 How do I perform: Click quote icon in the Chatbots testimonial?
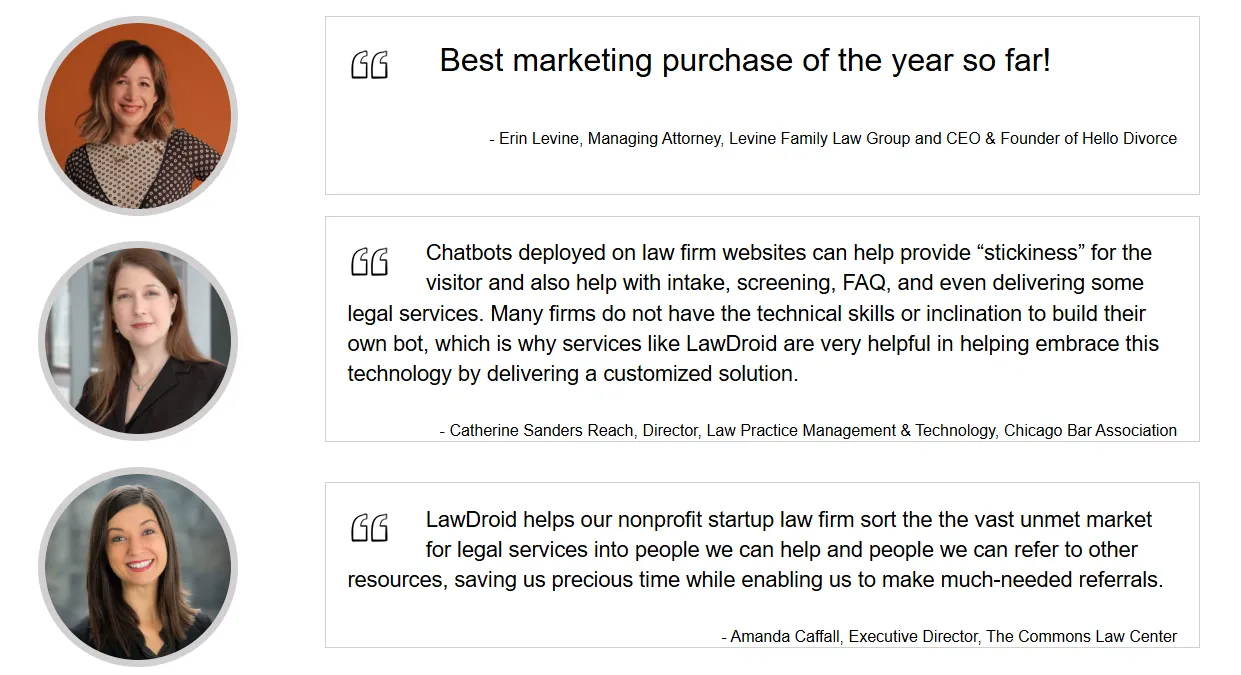[x=369, y=262]
